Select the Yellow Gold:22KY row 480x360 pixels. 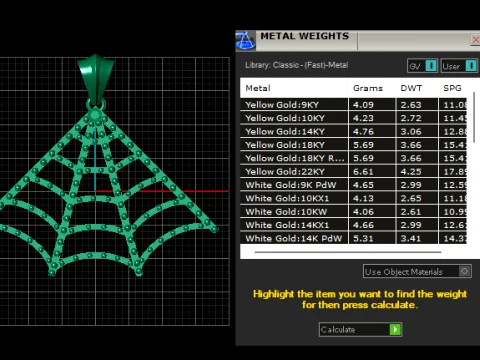(353, 171)
